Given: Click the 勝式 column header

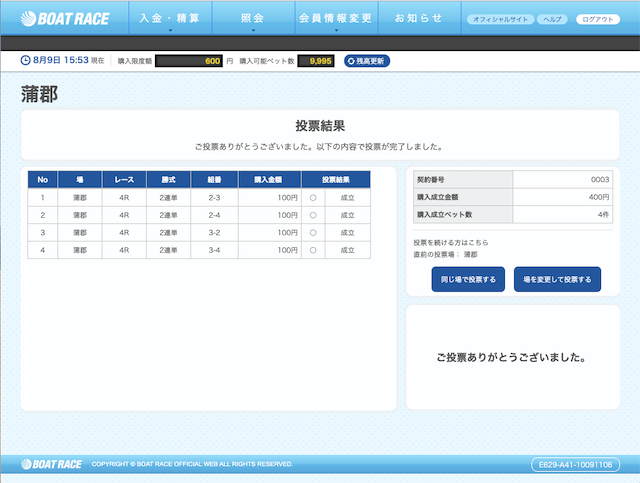Looking at the screenshot, I should point(168,180).
